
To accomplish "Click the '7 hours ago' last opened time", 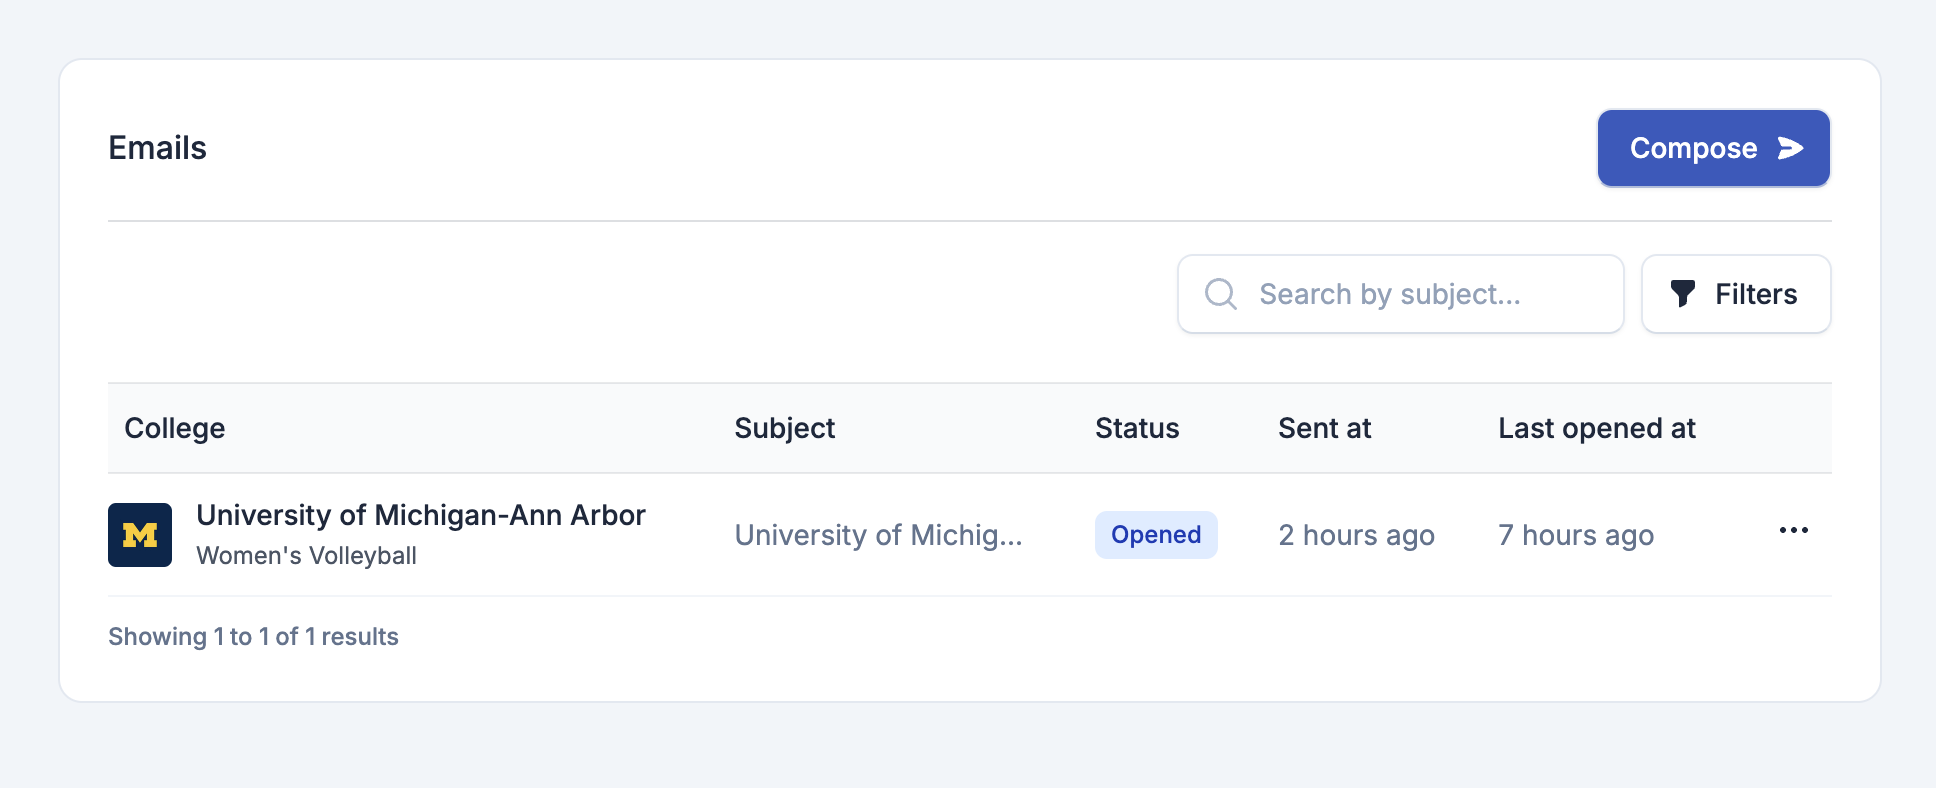I will point(1576,535).
